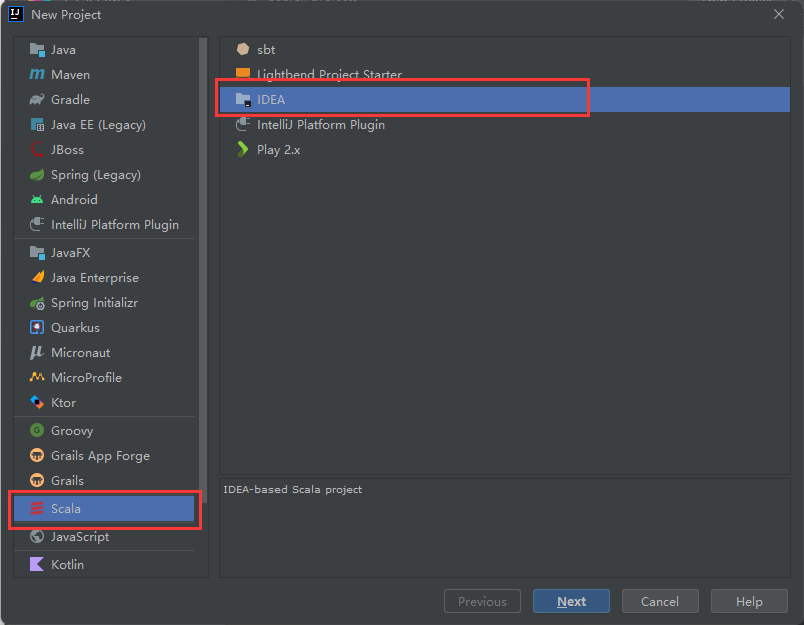
Task: Select 'Java' project type text
Action: (x=63, y=50)
